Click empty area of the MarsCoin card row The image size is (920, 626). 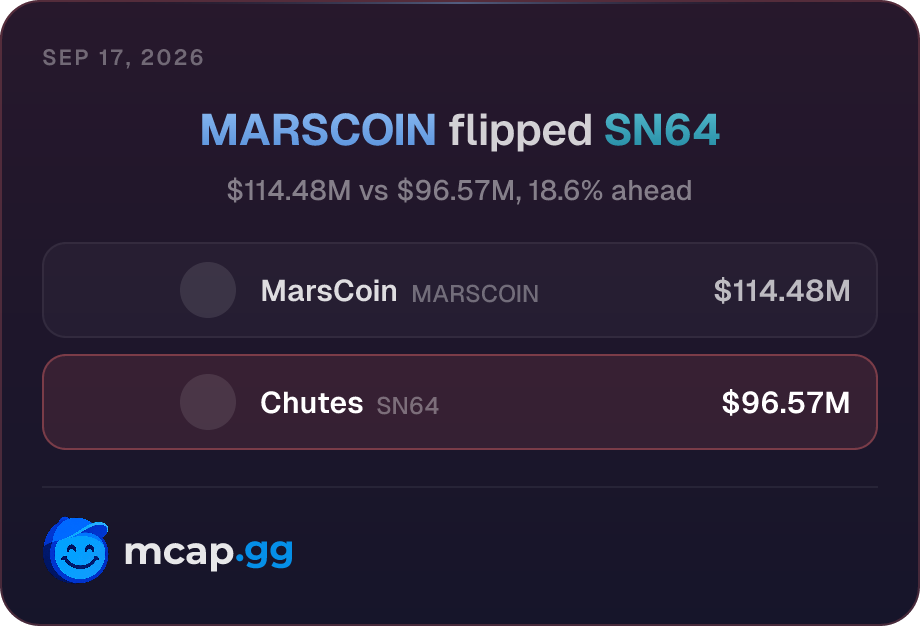[622, 290]
